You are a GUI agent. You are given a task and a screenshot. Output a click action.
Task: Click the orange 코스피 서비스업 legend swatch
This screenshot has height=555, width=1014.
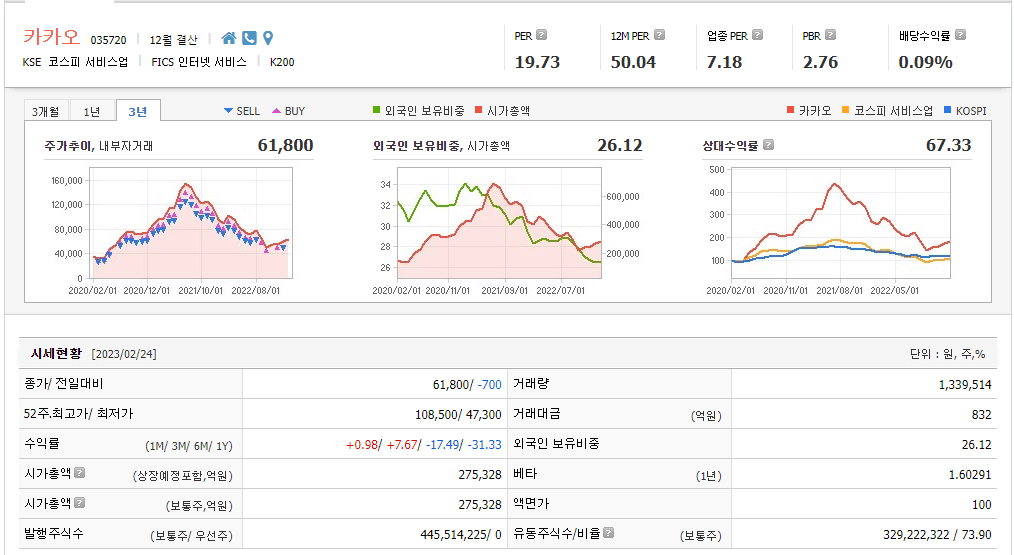pos(845,110)
